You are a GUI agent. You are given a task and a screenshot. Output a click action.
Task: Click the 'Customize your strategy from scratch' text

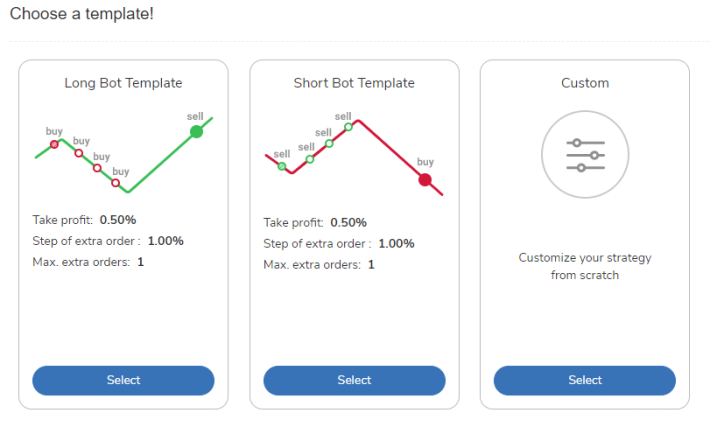coord(585,266)
